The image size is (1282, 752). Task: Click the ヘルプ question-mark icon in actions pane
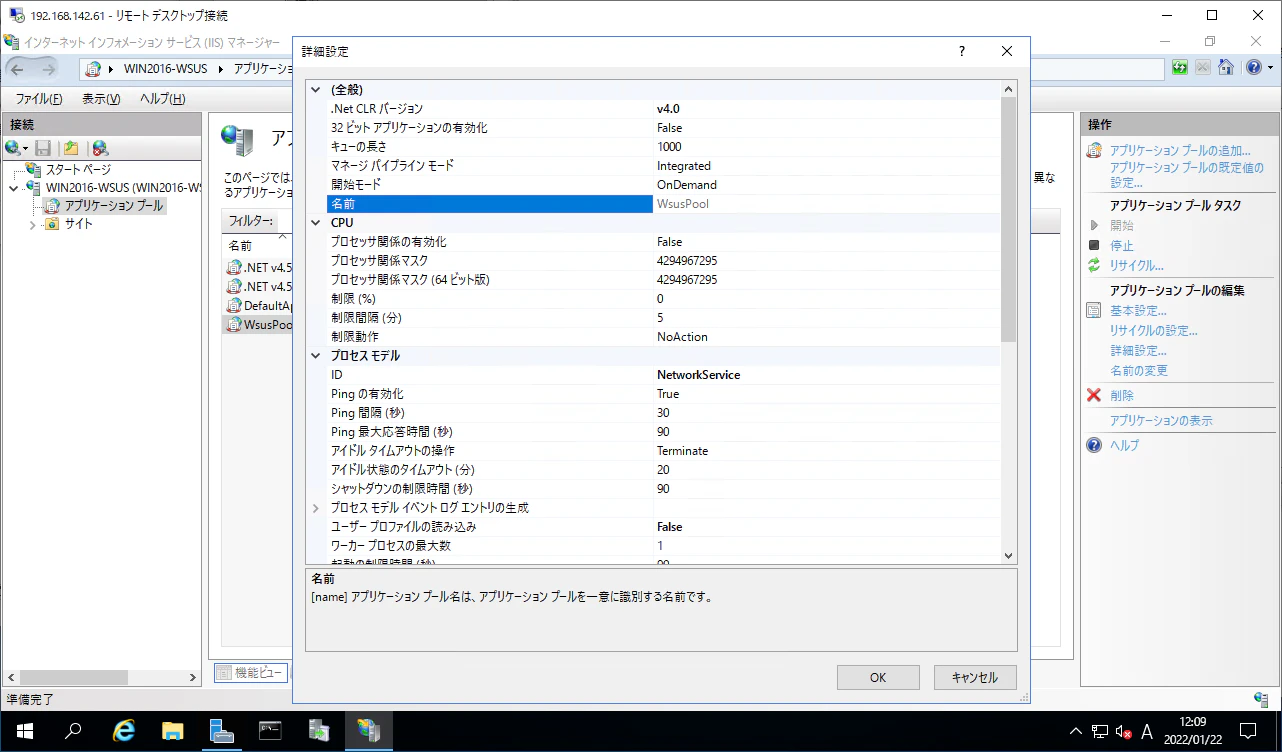tap(1094, 445)
